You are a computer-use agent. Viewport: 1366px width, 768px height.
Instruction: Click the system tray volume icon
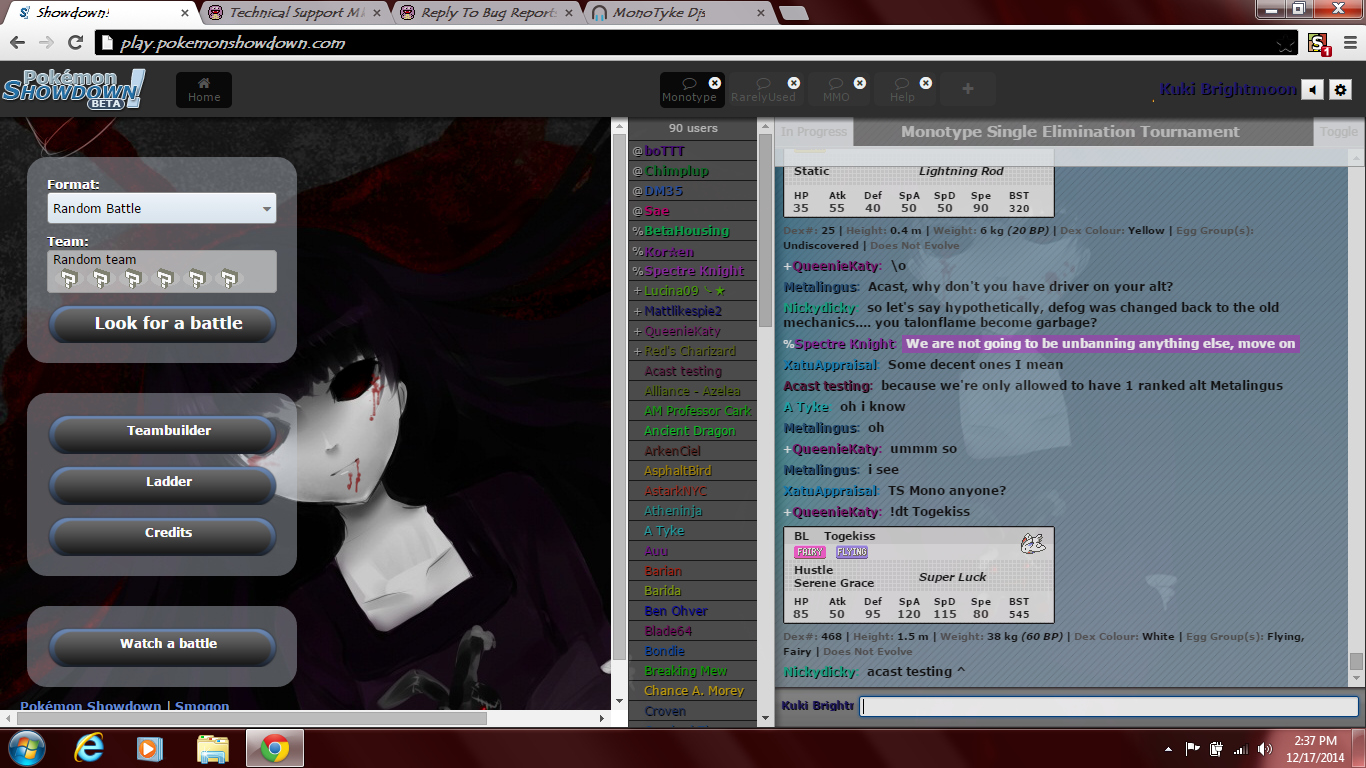1265,749
